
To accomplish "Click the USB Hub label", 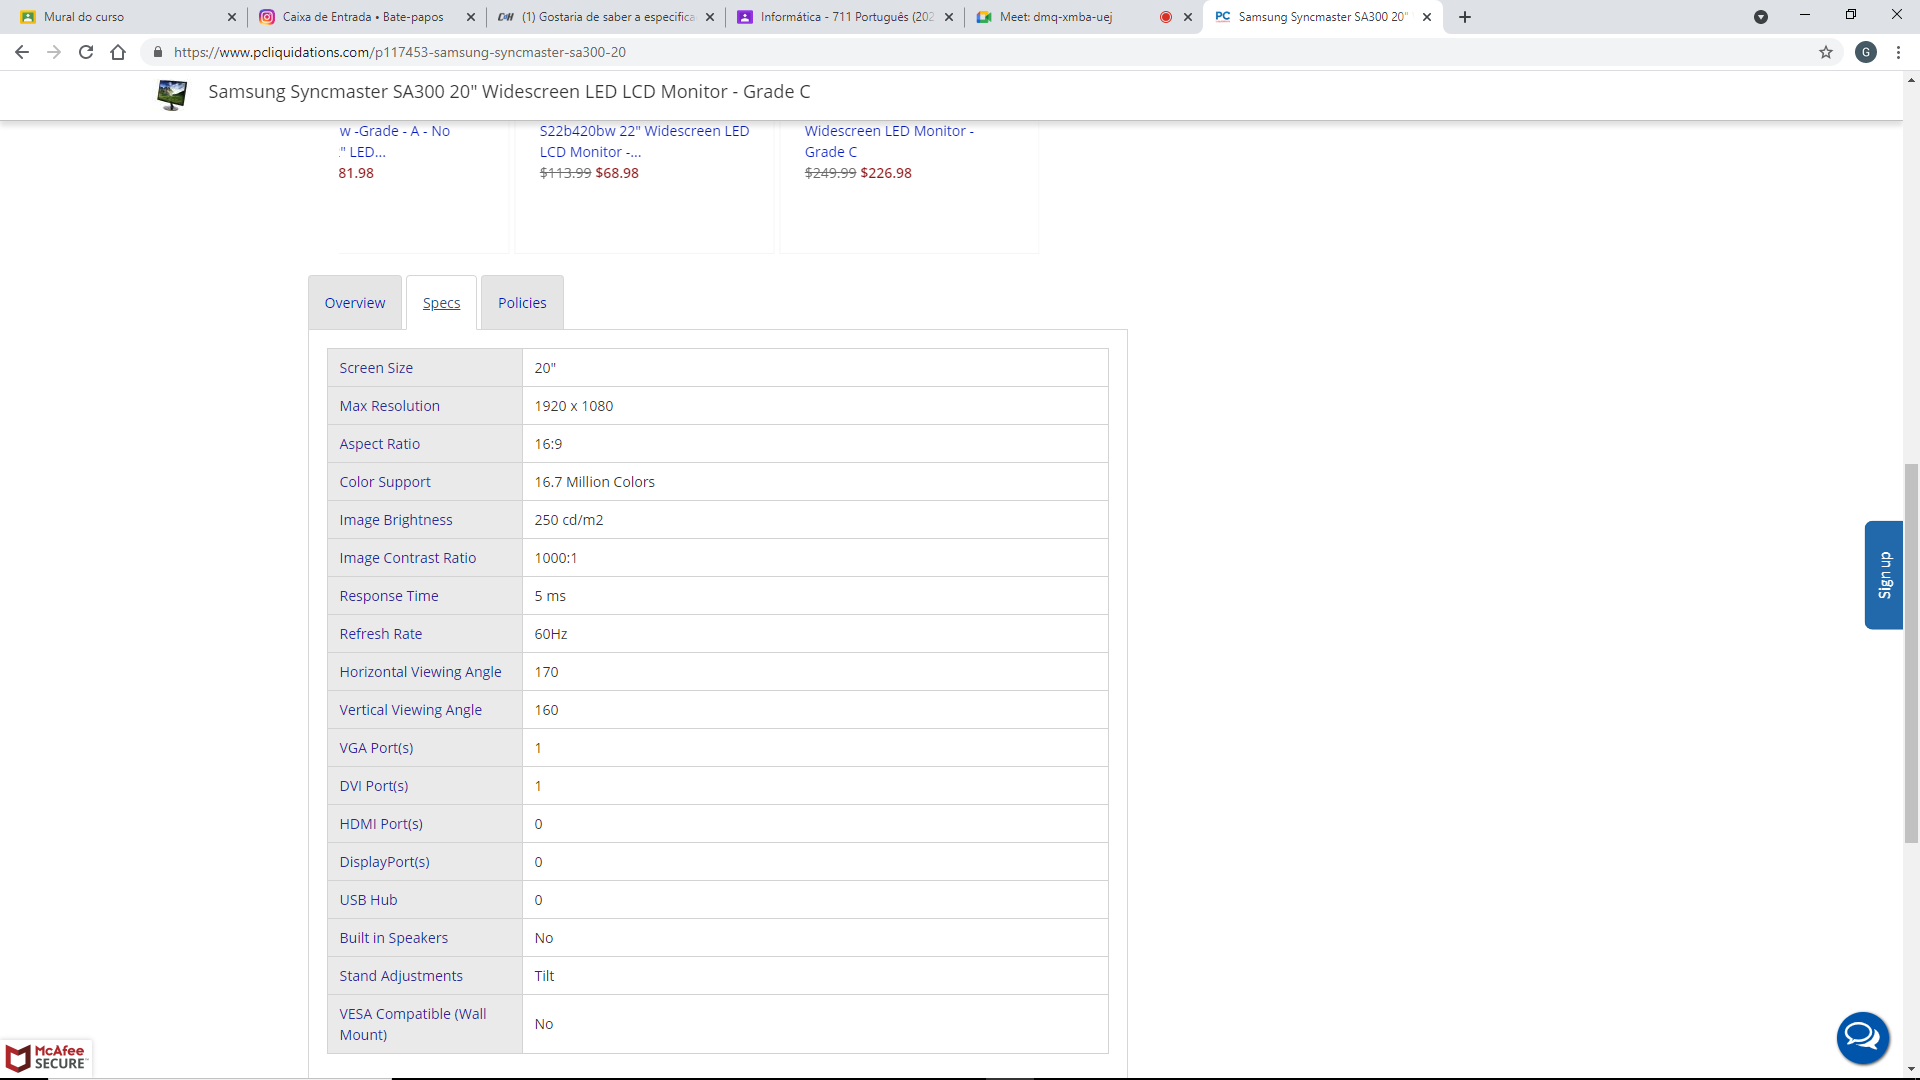I will click(x=368, y=900).
